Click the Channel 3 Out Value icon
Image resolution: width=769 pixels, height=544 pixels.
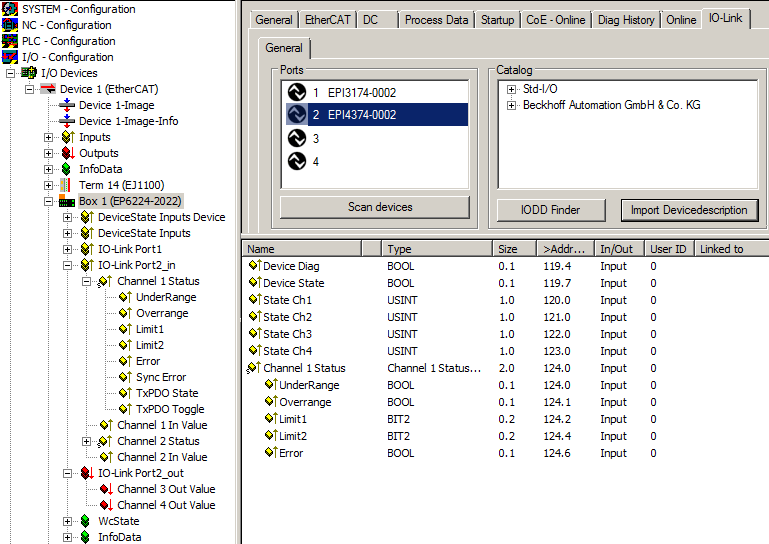pos(106,489)
